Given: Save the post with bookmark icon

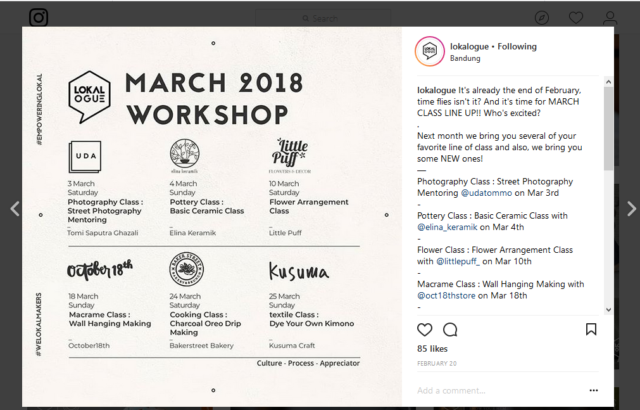Looking at the screenshot, I should point(591,329).
